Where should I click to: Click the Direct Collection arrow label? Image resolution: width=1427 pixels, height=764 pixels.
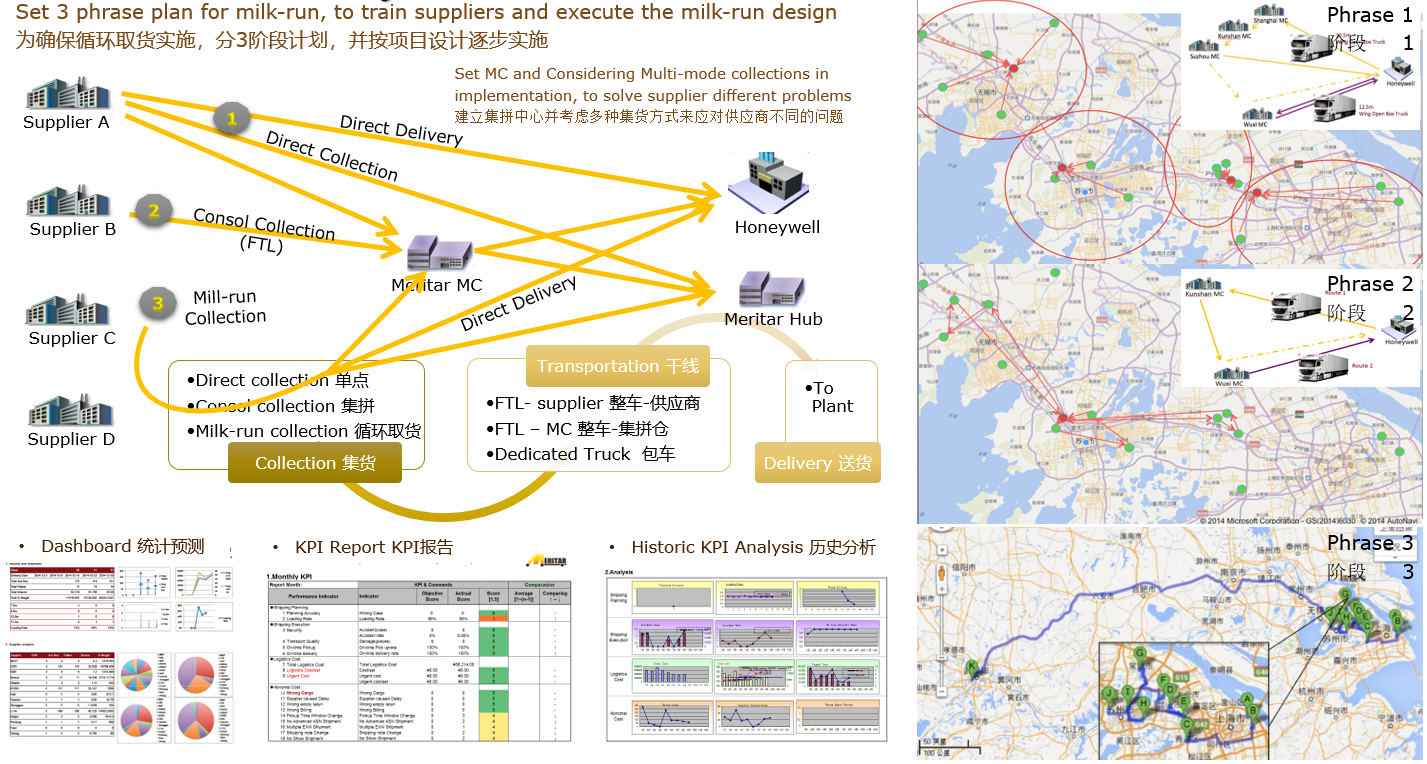[331, 157]
